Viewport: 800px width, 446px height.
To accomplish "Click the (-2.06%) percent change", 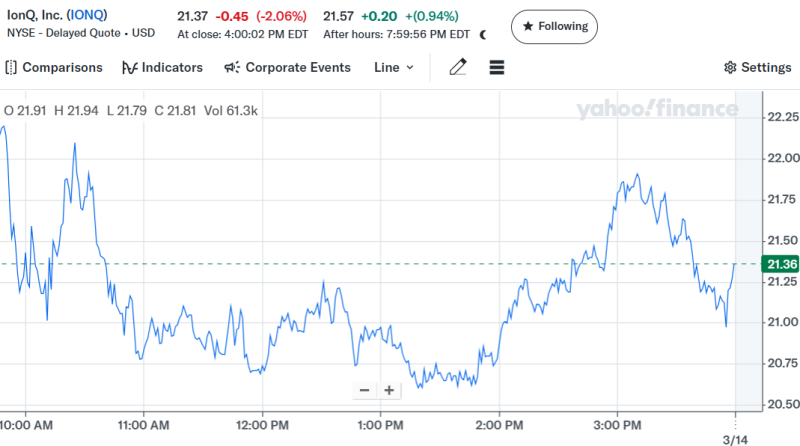I will point(282,16).
